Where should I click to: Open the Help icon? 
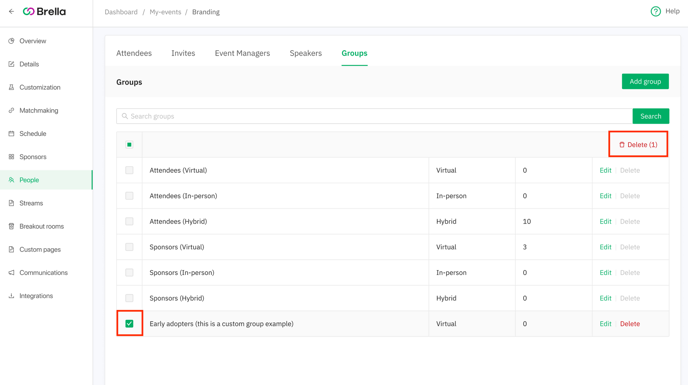click(656, 11)
